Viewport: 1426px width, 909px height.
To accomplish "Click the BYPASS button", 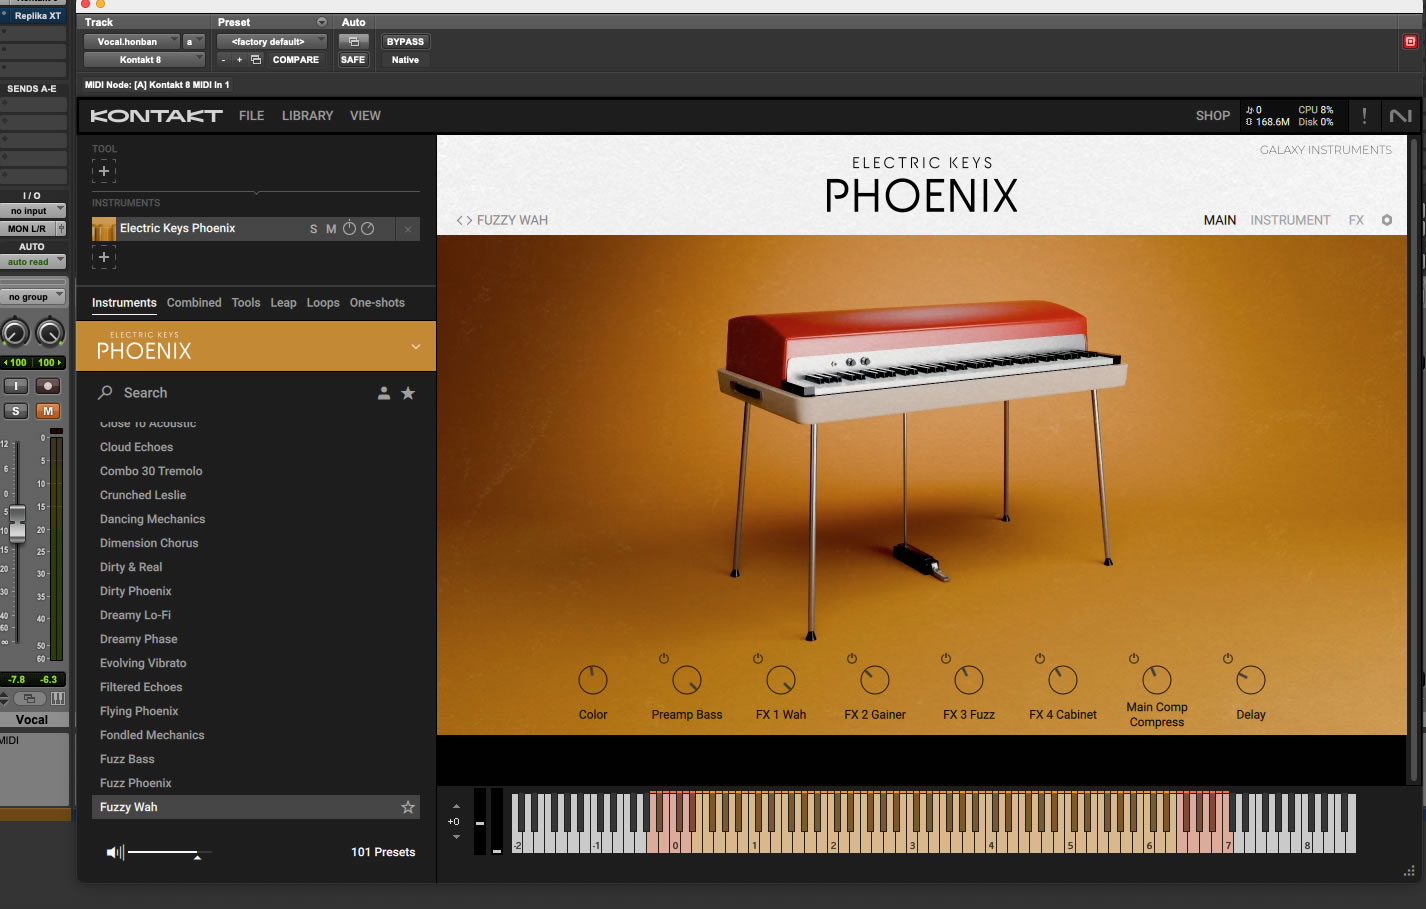I will pyautogui.click(x=405, y=42).
